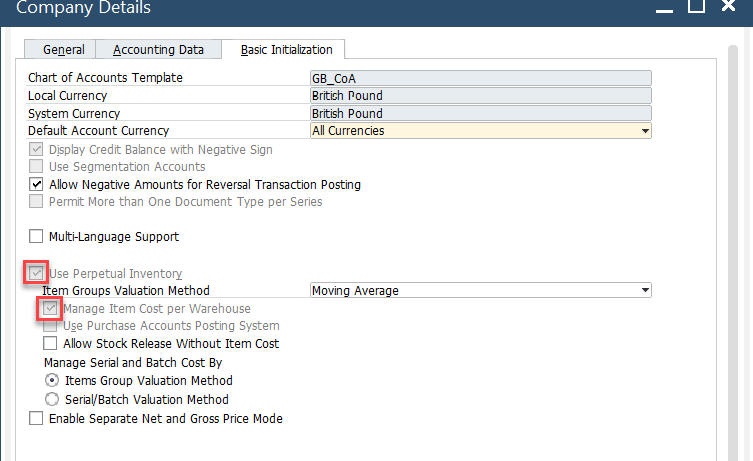The width and height of the screenshot is (753, 461).
Task: Click the Local Currency field
Action: coord(481,96)
